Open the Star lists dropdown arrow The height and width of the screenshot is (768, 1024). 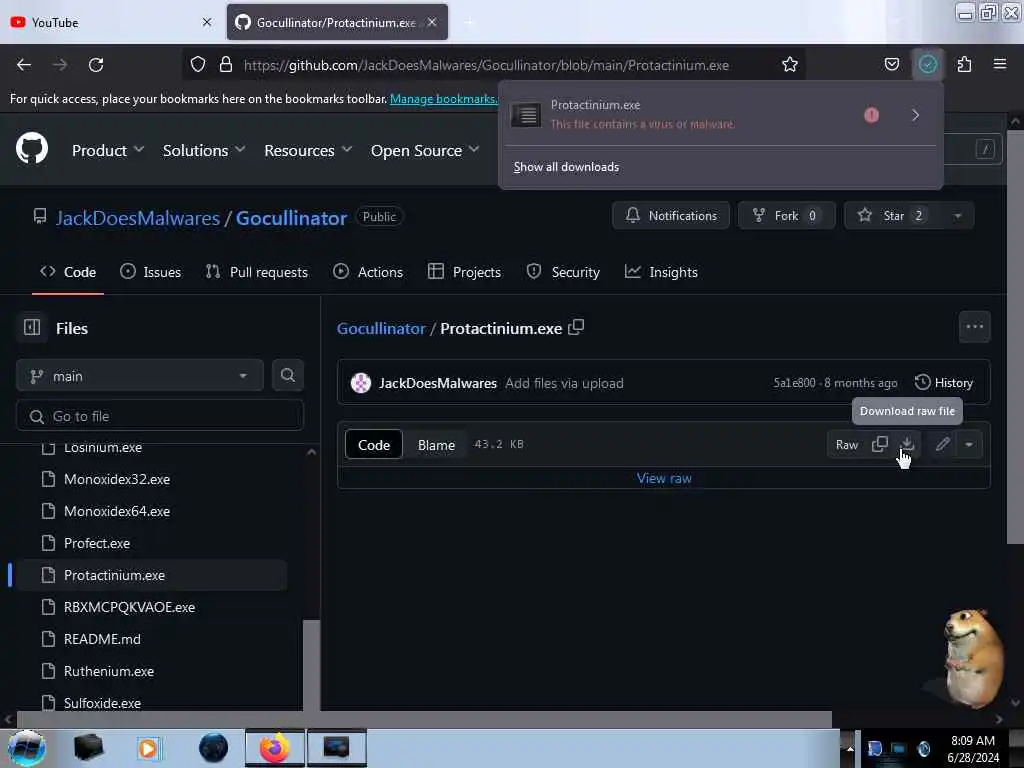click(957, 216)
